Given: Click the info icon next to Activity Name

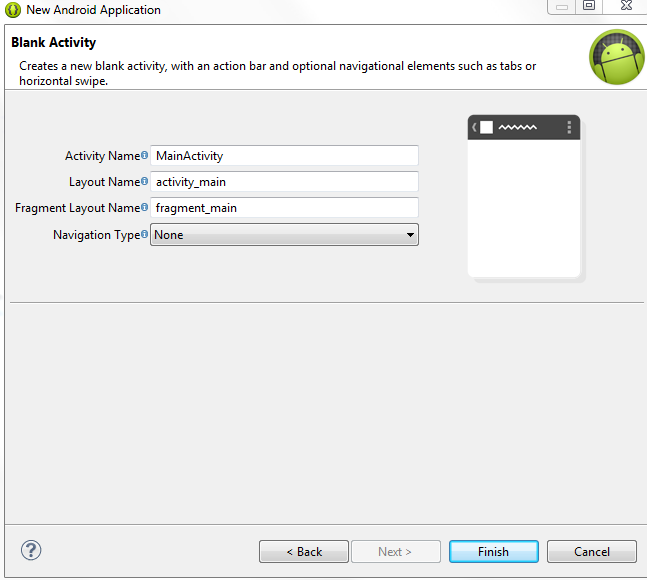Looking at the screenshot, I should point(145,155).
